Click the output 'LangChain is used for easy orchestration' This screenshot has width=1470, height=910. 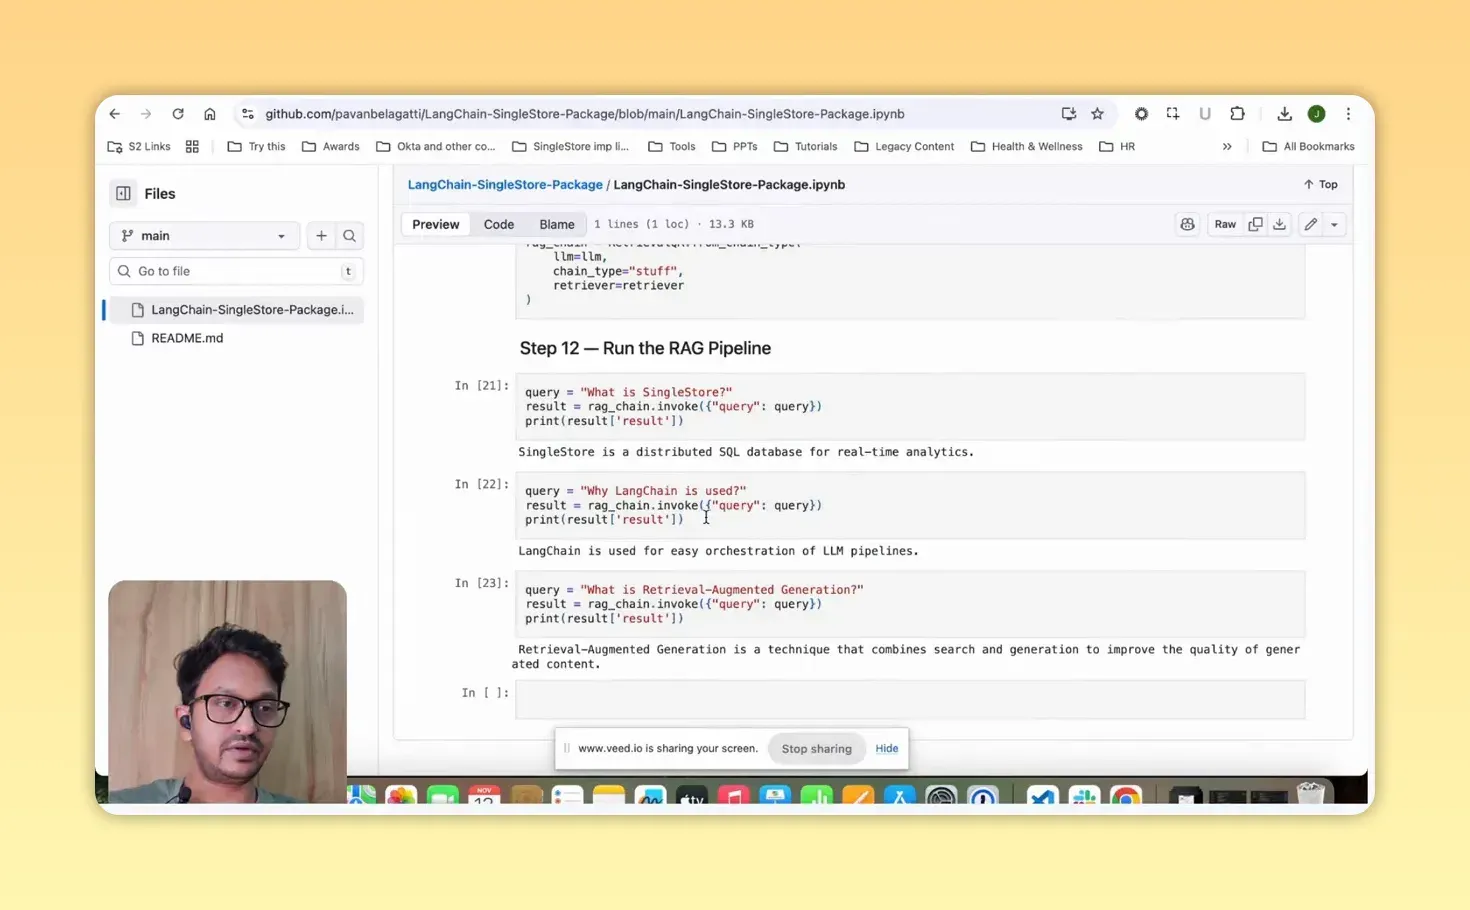(718, 551)
